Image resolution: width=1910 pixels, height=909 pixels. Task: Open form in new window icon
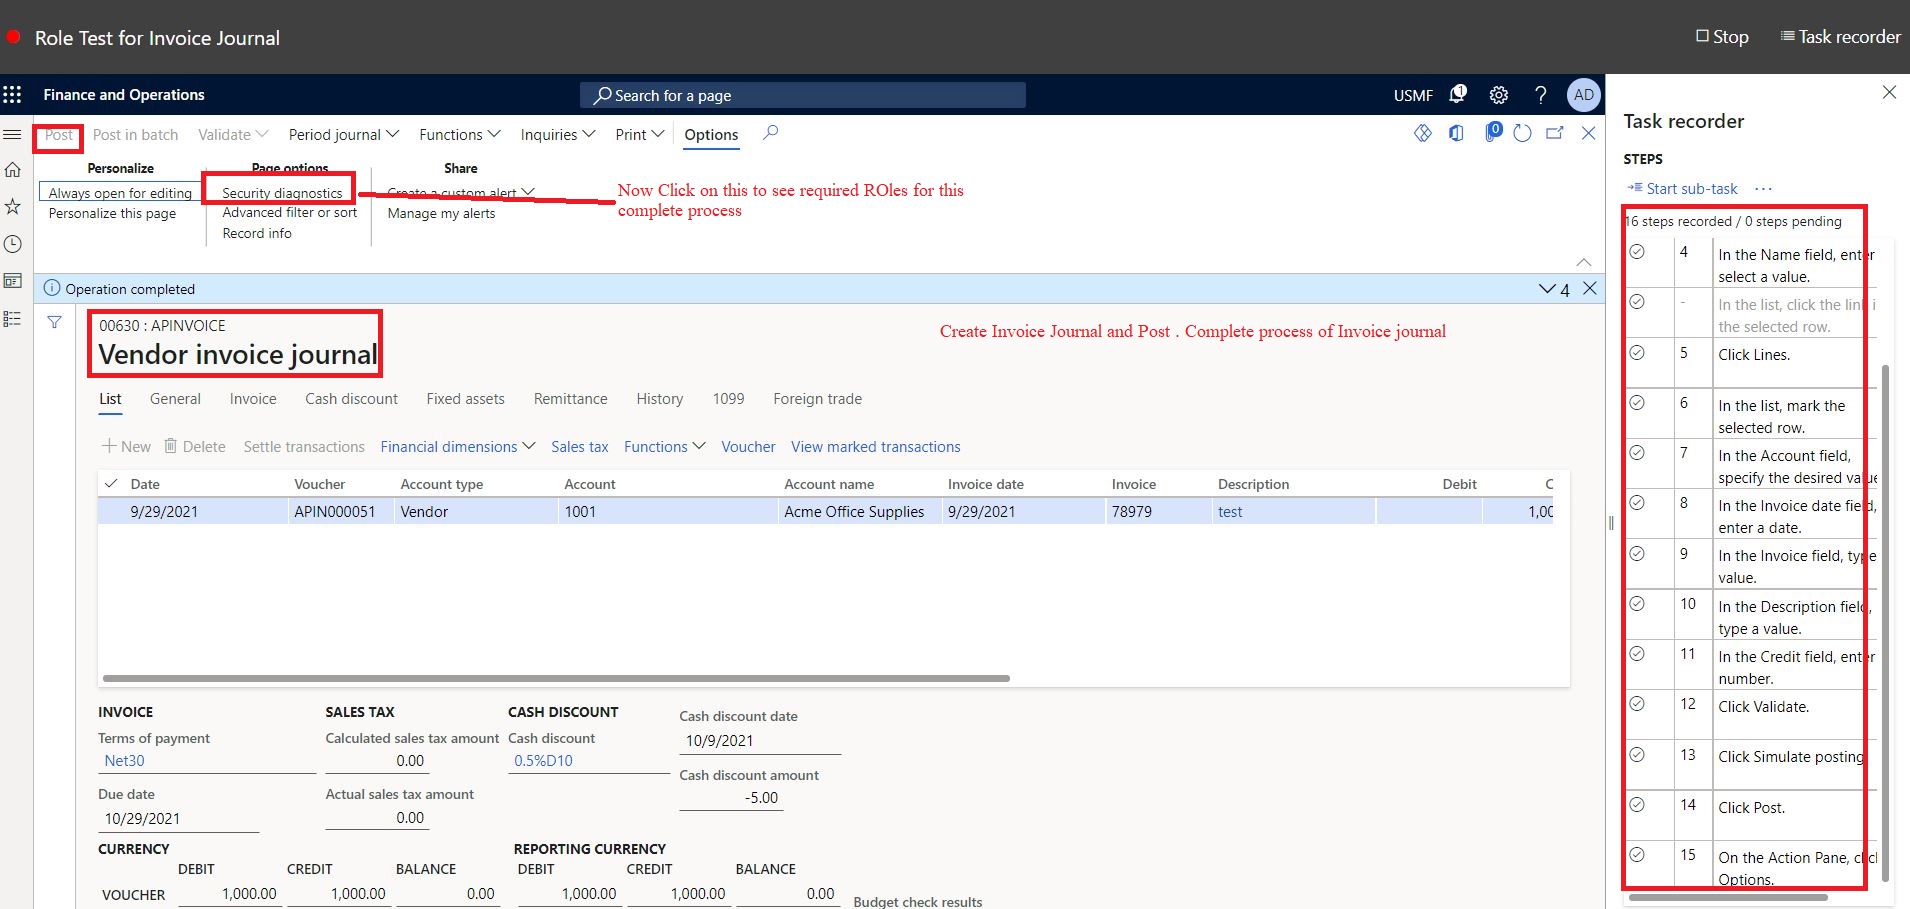[1554, 133]
